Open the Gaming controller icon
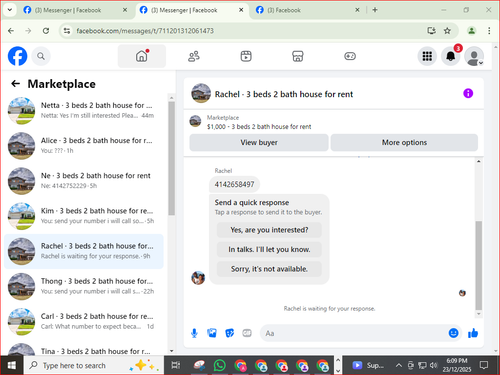 (x=350, y=56)
